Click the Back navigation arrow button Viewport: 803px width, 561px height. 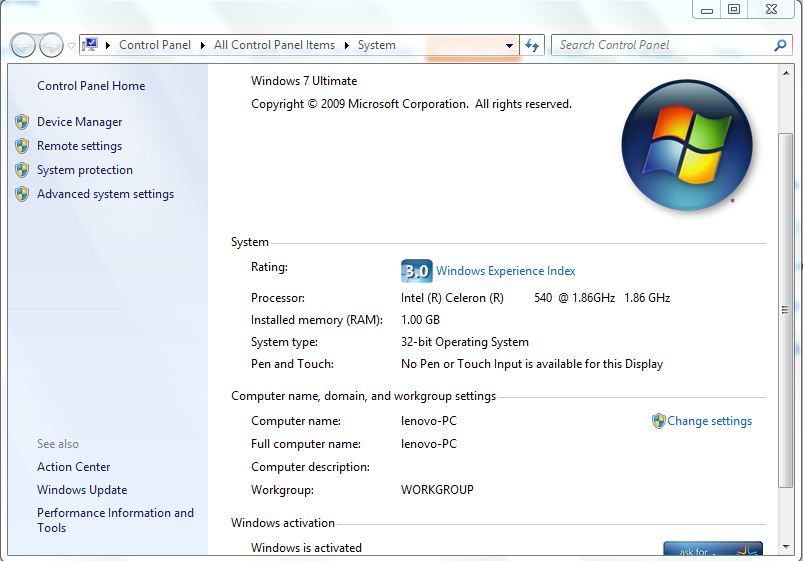coord(23,46)
